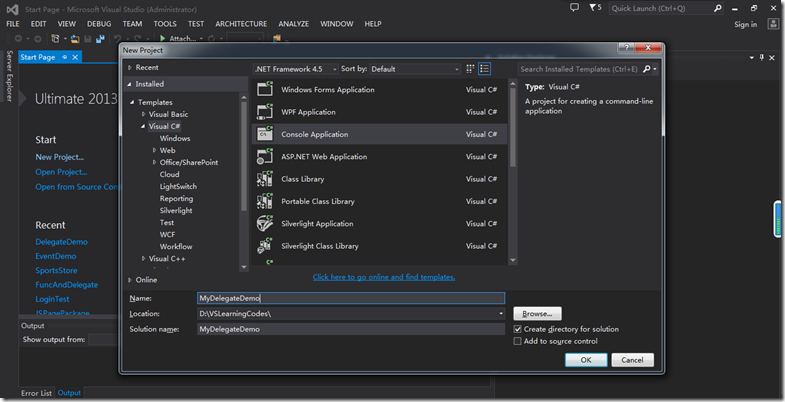
Task: Open the Location path dropdown arrow
Action: (501, 314)
